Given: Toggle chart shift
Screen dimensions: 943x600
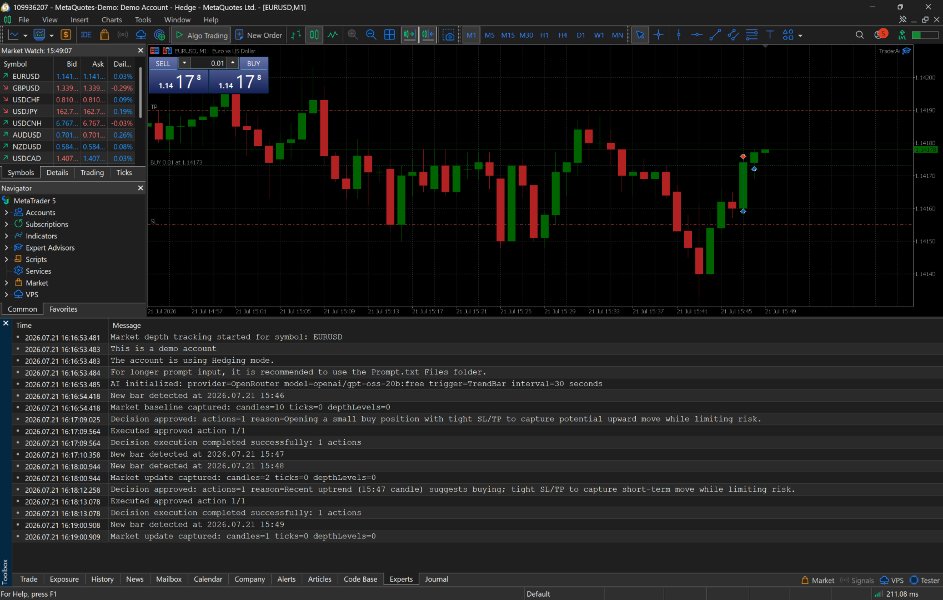Looking at the screenshot, I should coord(428,35).
